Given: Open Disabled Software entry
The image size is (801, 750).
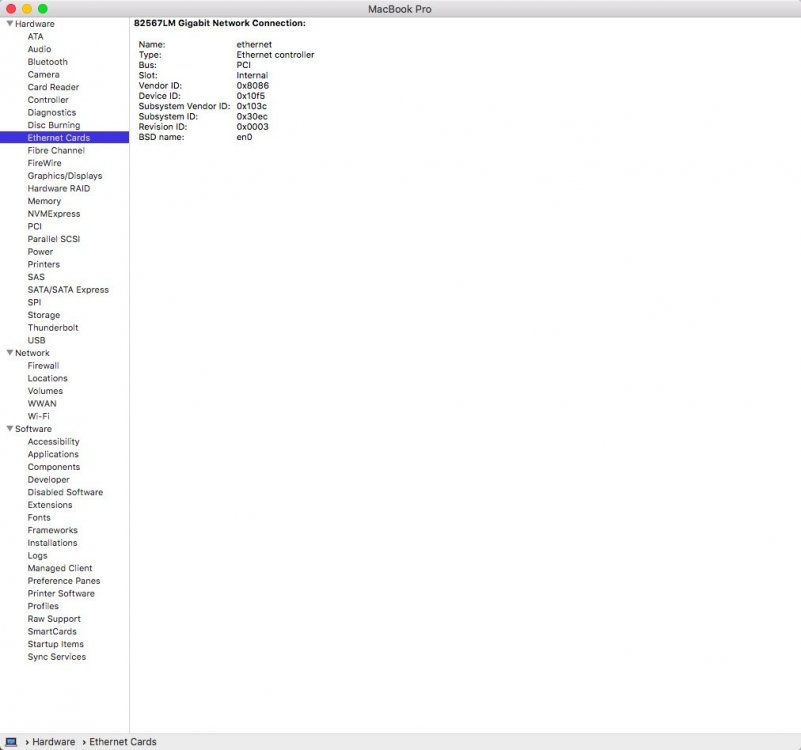Looking at the screenshot, I should 65,492.
